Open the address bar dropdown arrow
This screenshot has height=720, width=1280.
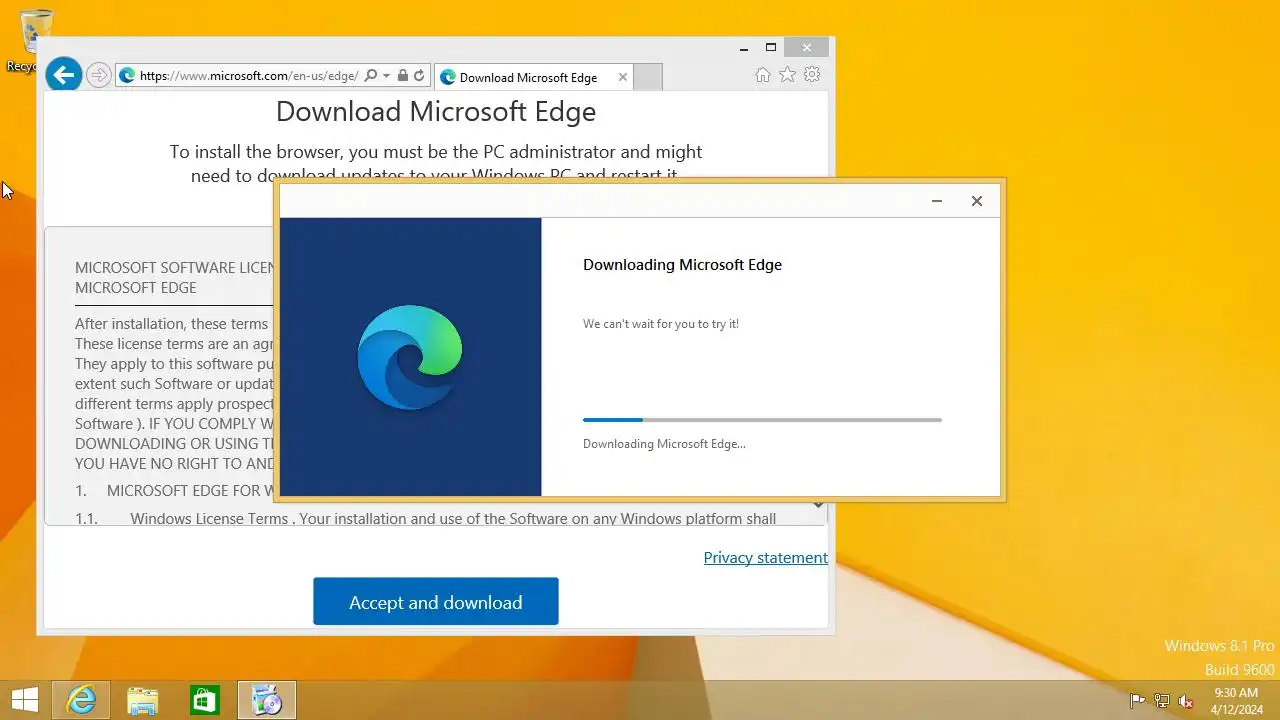386,76
